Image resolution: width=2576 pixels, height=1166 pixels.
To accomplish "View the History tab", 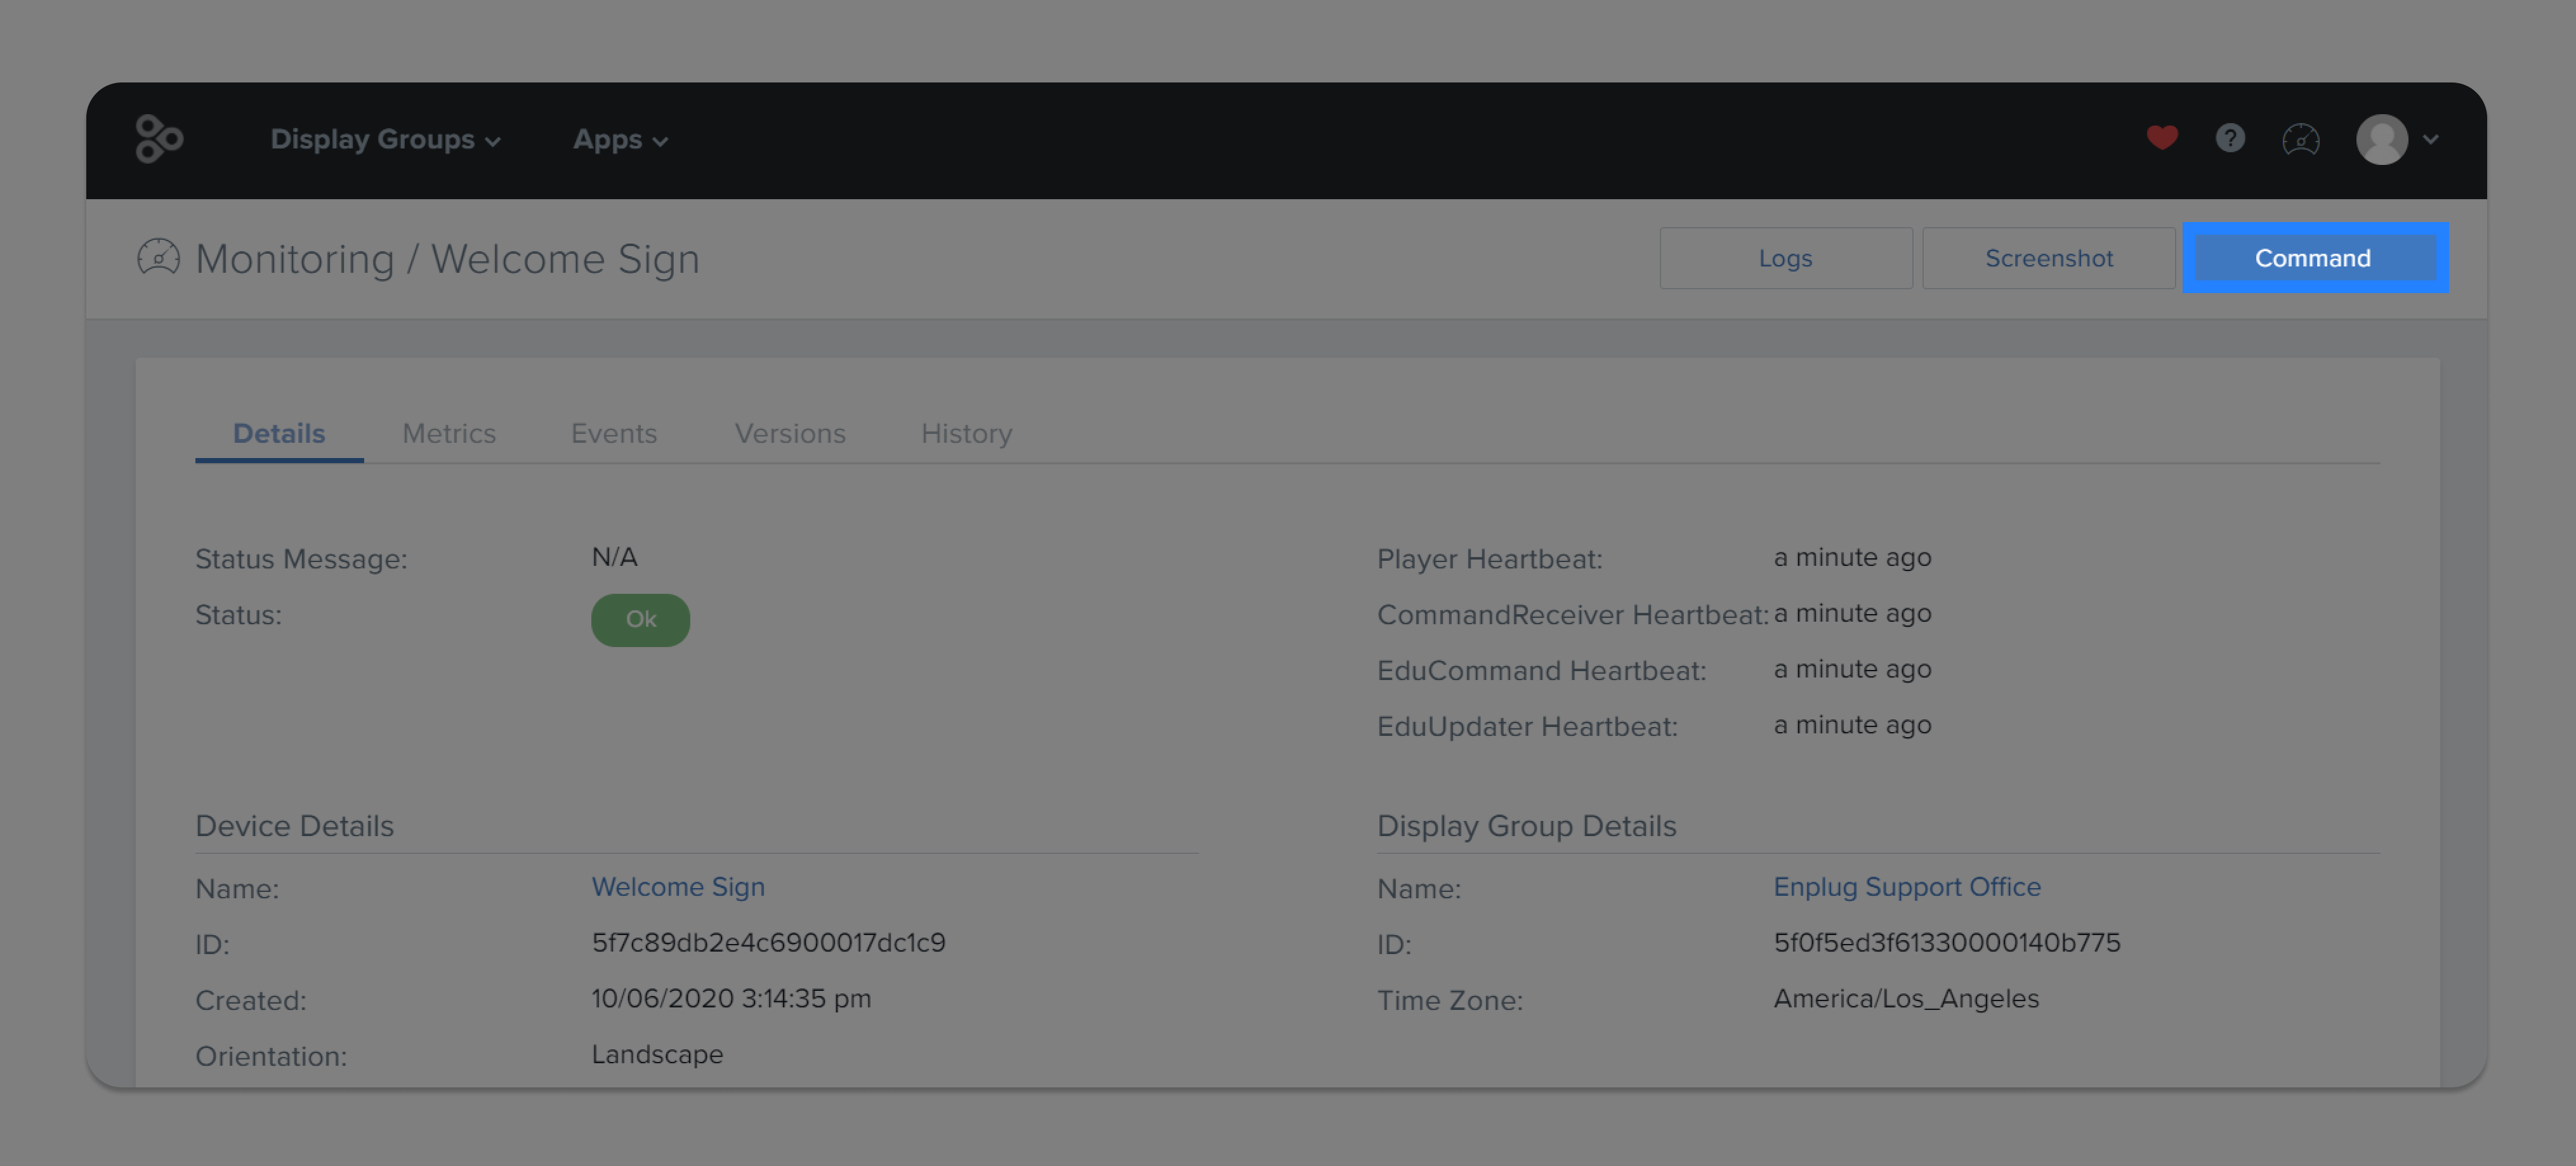I will click(x=966, y=433).
